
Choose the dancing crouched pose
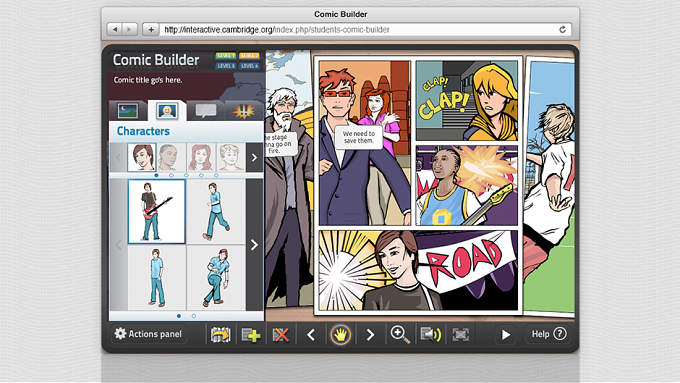(216, 278)
